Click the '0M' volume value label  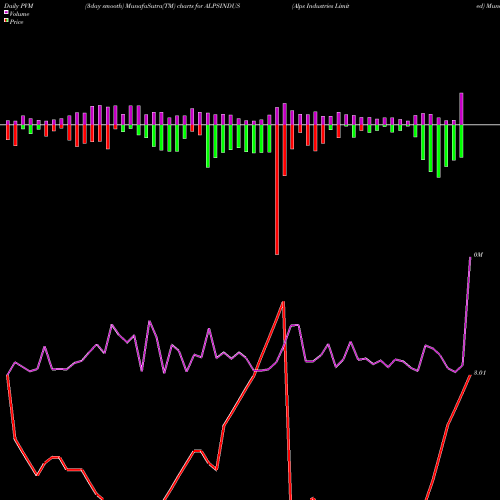click(x=478, y=255)
